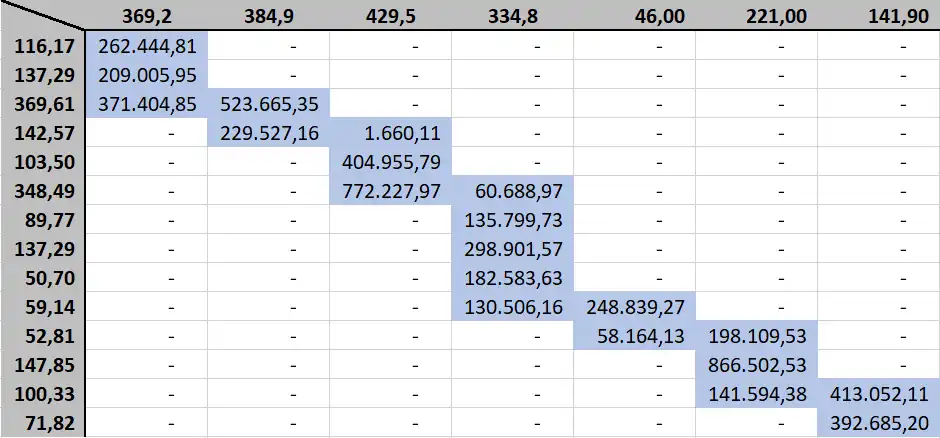The width and height of the screenshot is (940, 438).
Task: Select the 429,5 column header
Action: (x=391, y=16)
